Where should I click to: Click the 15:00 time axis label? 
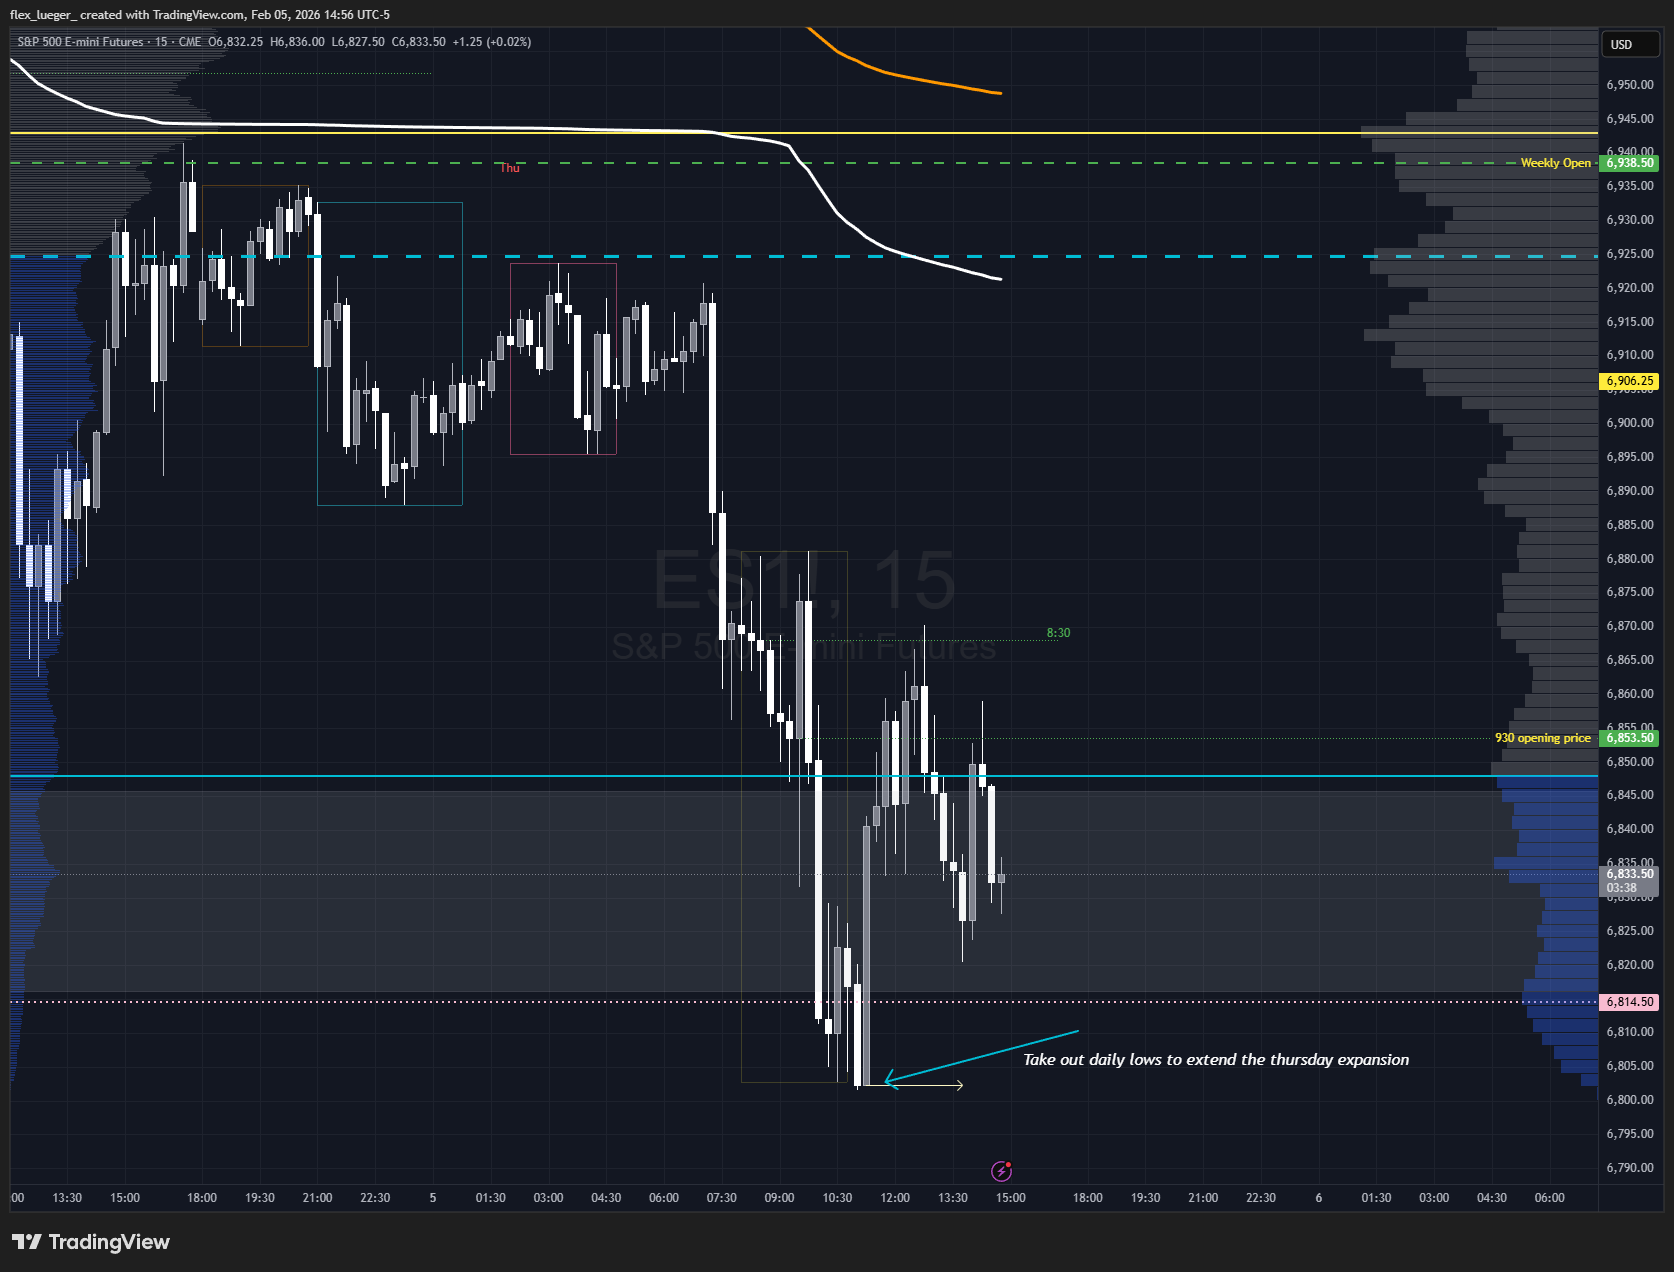point(1010,1198)
